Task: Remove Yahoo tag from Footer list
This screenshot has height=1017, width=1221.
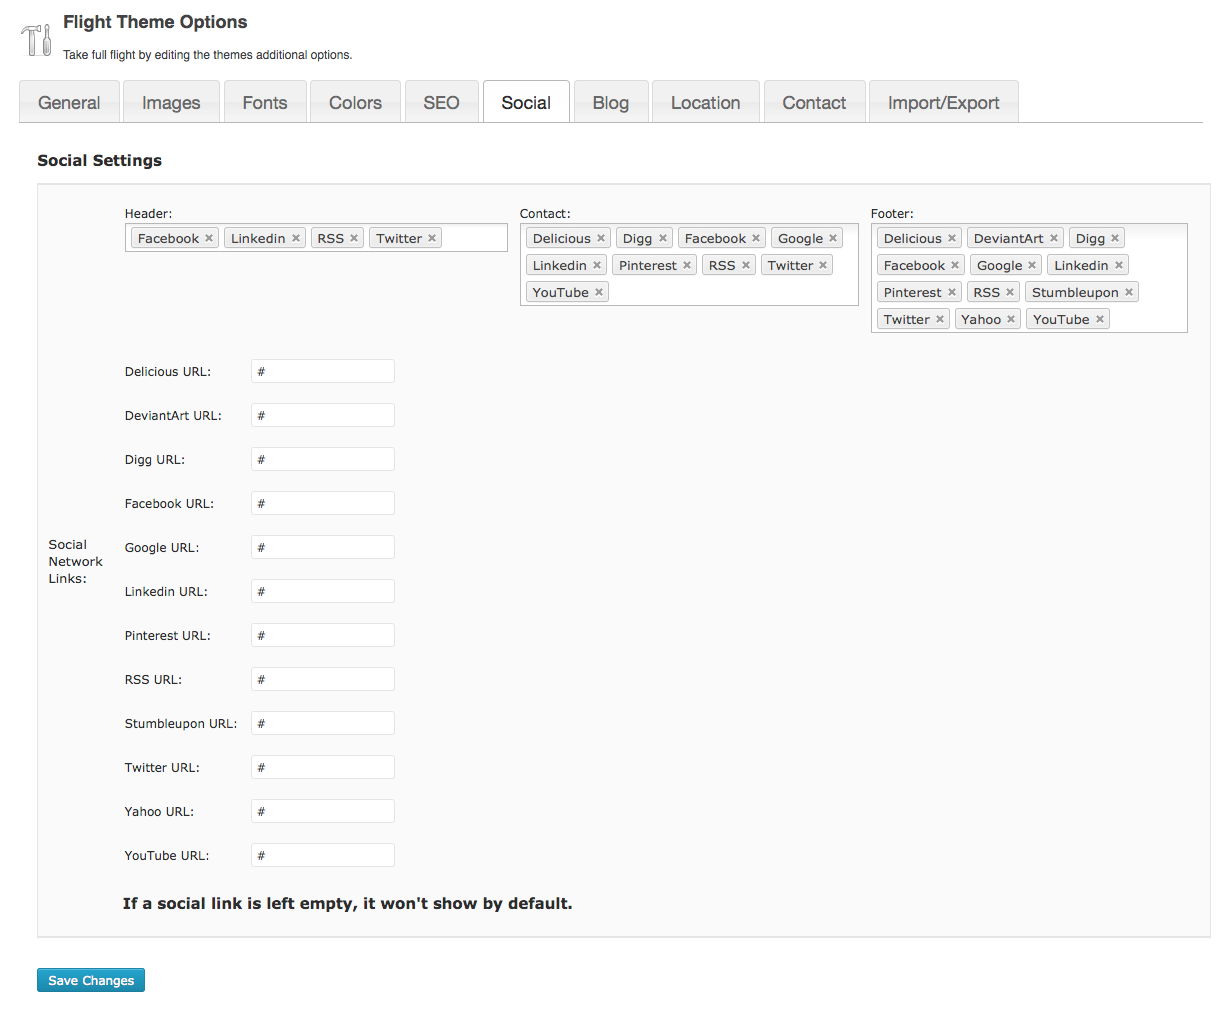Action: tap(1011, 319)
